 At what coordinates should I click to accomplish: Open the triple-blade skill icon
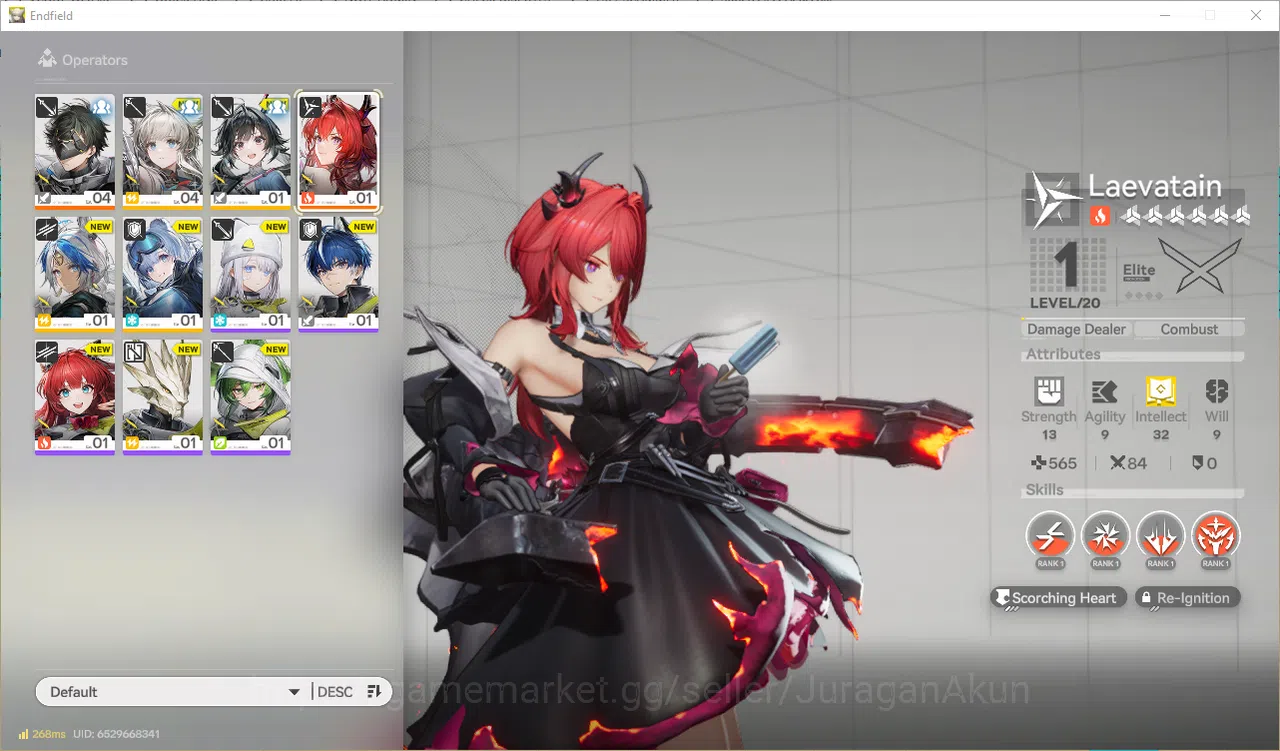[x=1161, y=537]
